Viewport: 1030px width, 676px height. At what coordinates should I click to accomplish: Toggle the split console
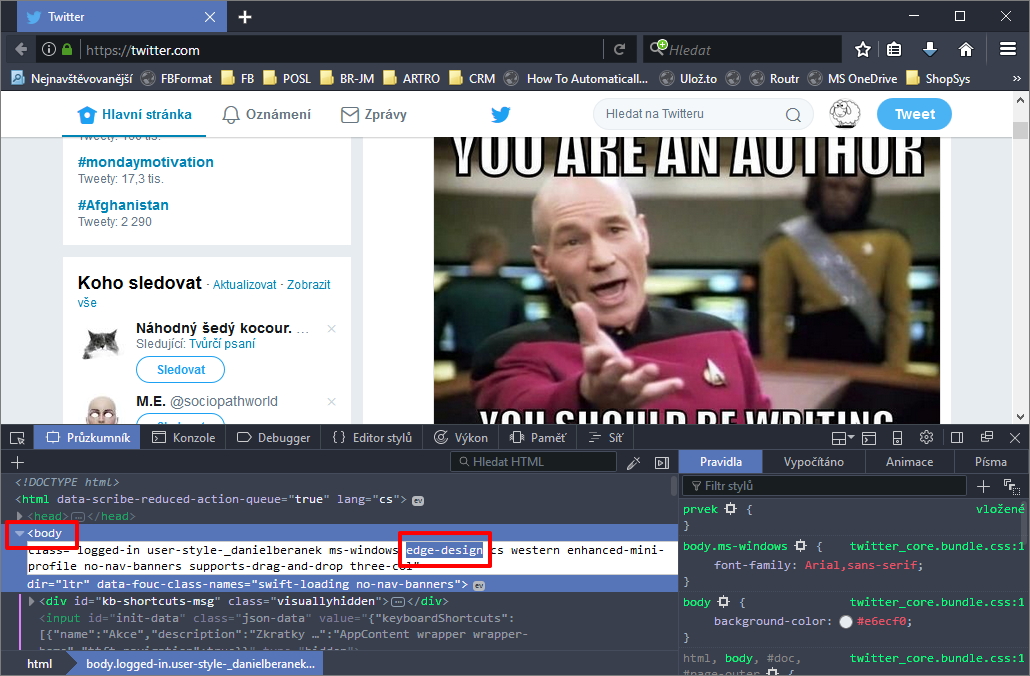point(869,438)
